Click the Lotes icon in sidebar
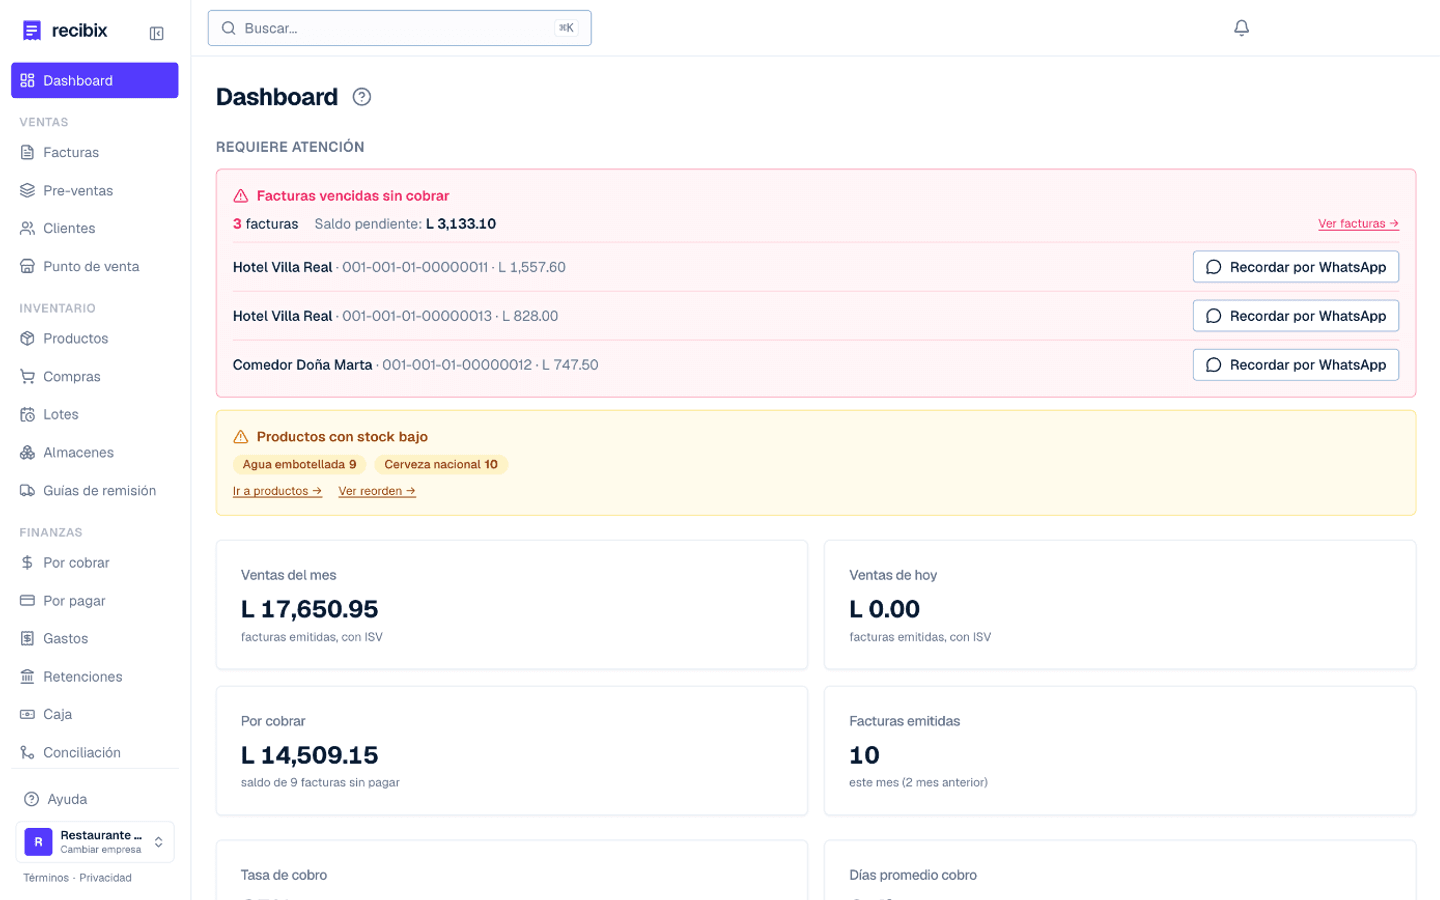The width and height of the screenshot is (1440, 900). [x=27, y=414]
